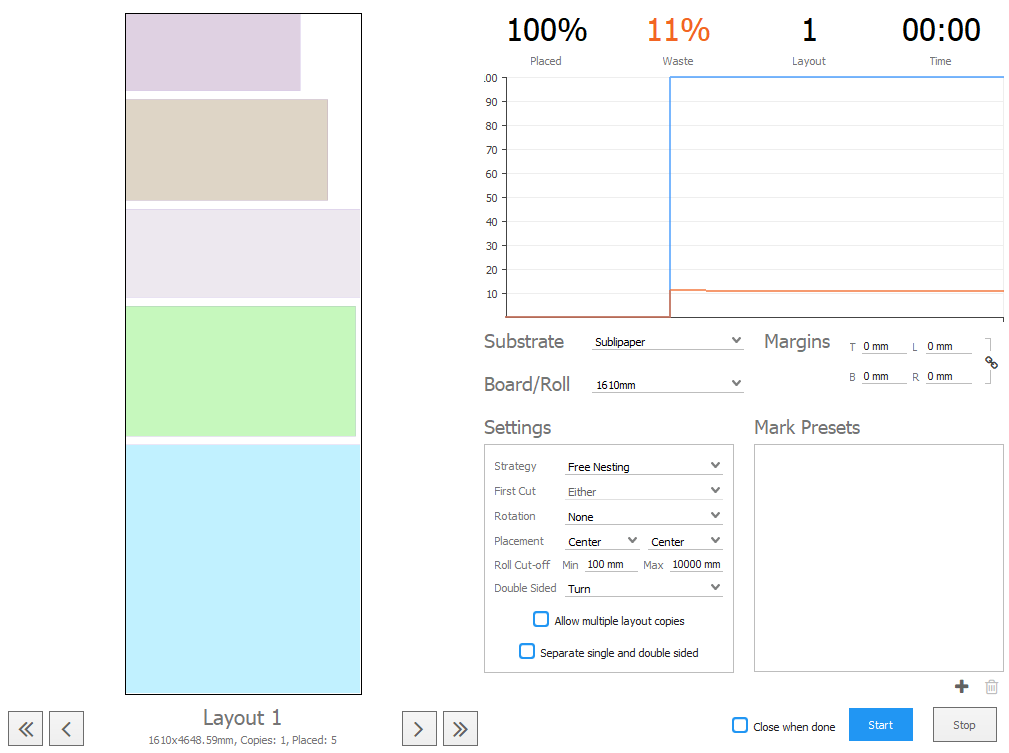Open the Substrate dropdown
Image resolution: width=1009 pixels, height=753 pixels.
tap(667, 342)
